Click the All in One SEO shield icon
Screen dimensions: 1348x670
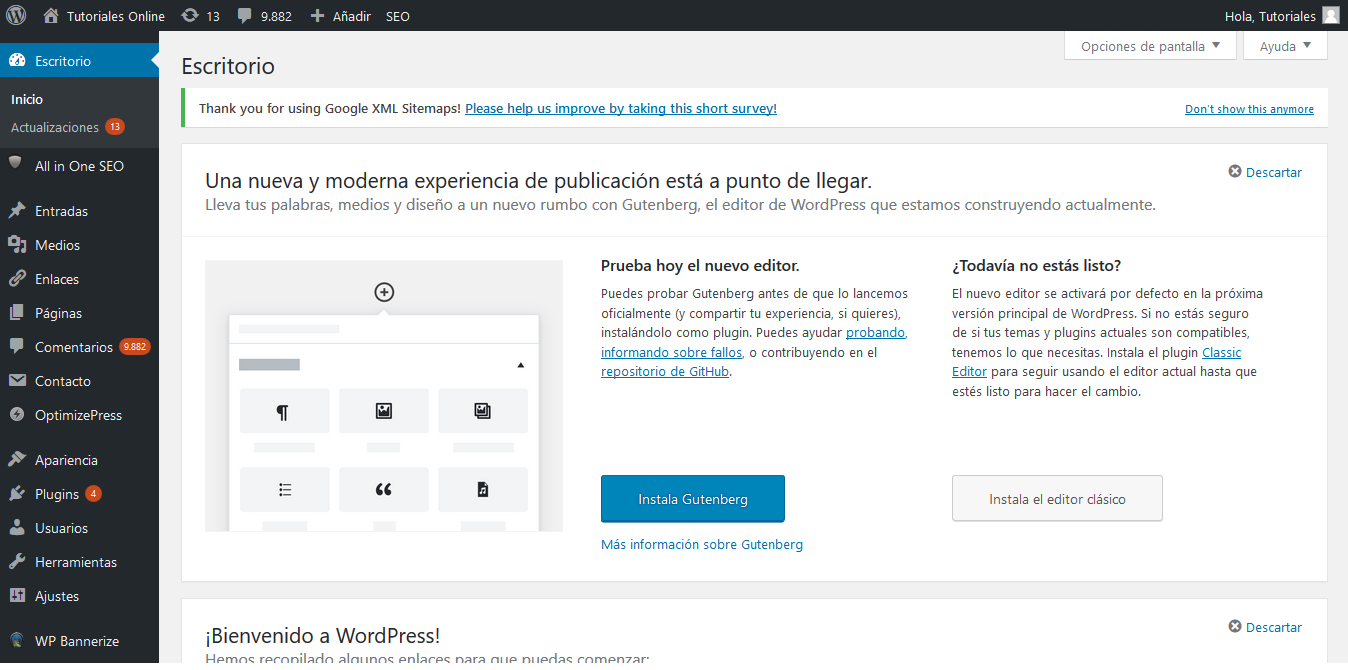[17, 164]
